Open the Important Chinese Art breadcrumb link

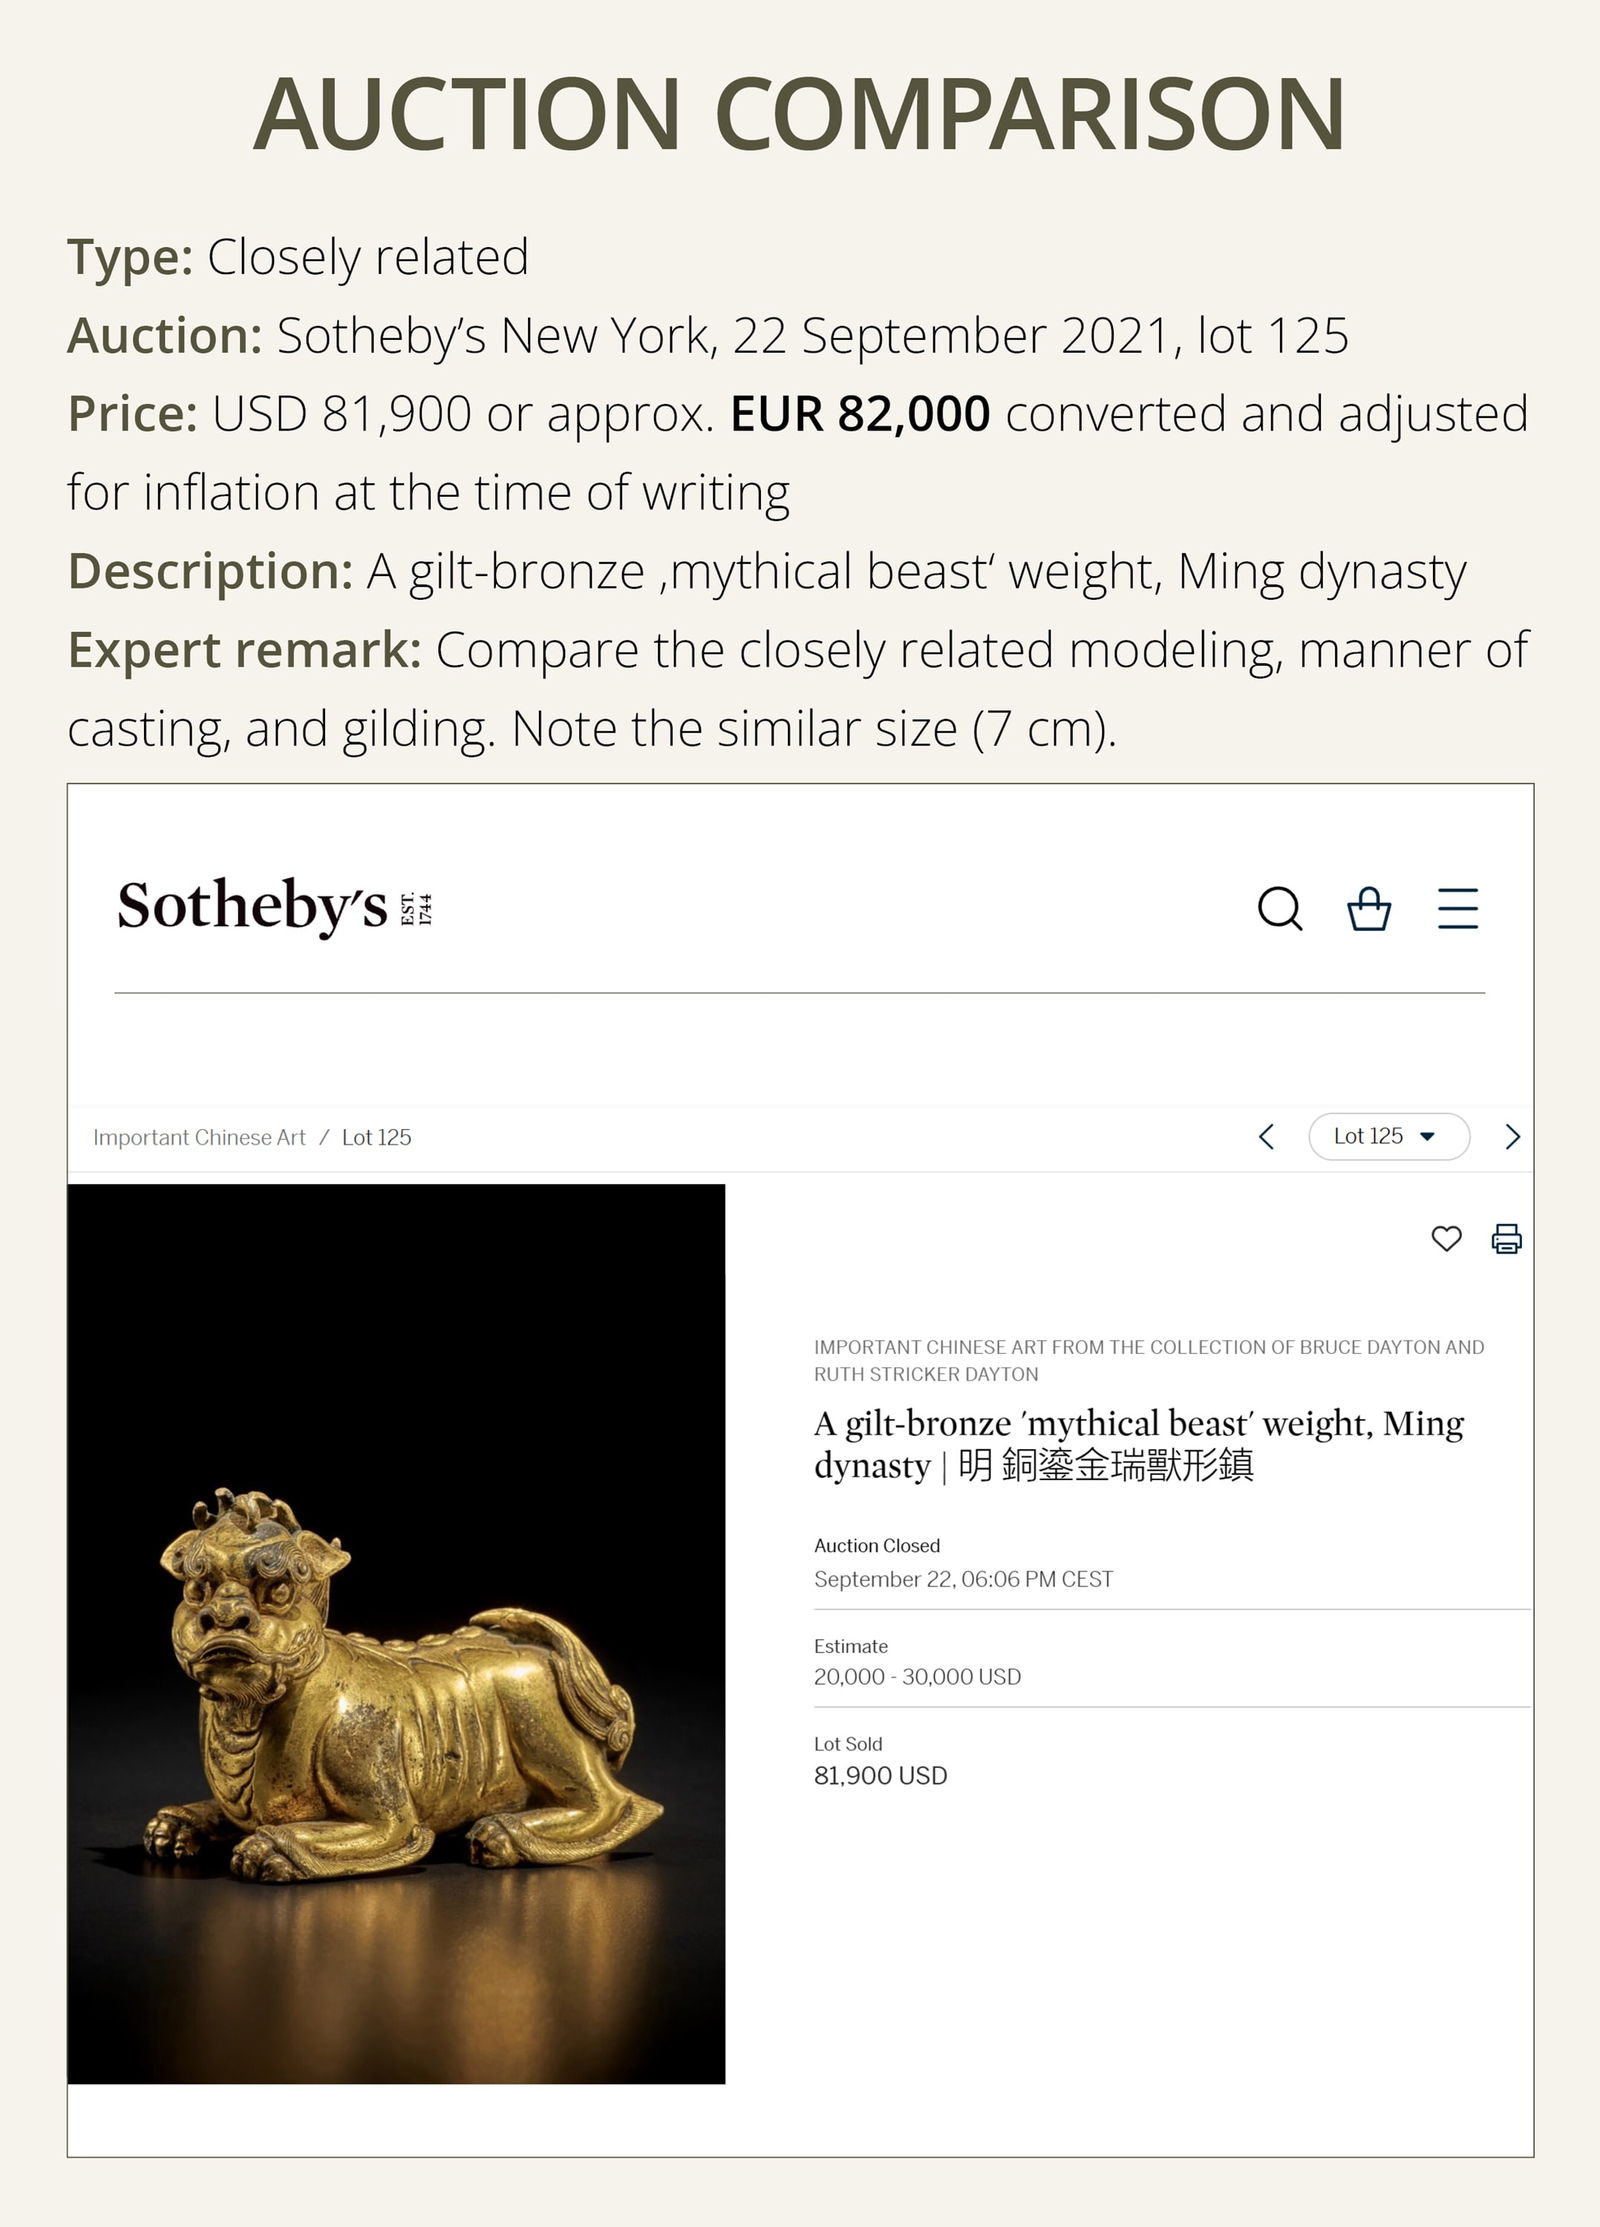[198, 1137]
